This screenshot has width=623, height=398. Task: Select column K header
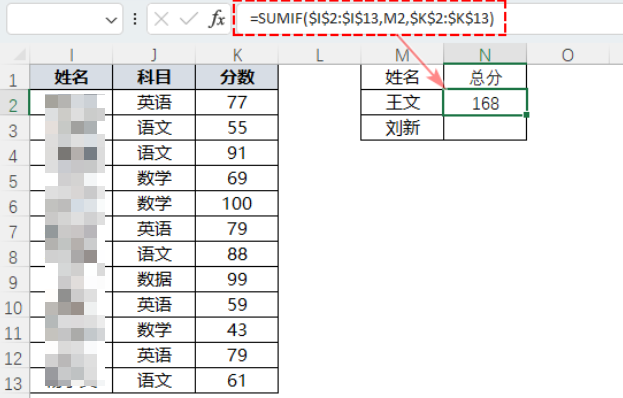[x=237, y=55]
